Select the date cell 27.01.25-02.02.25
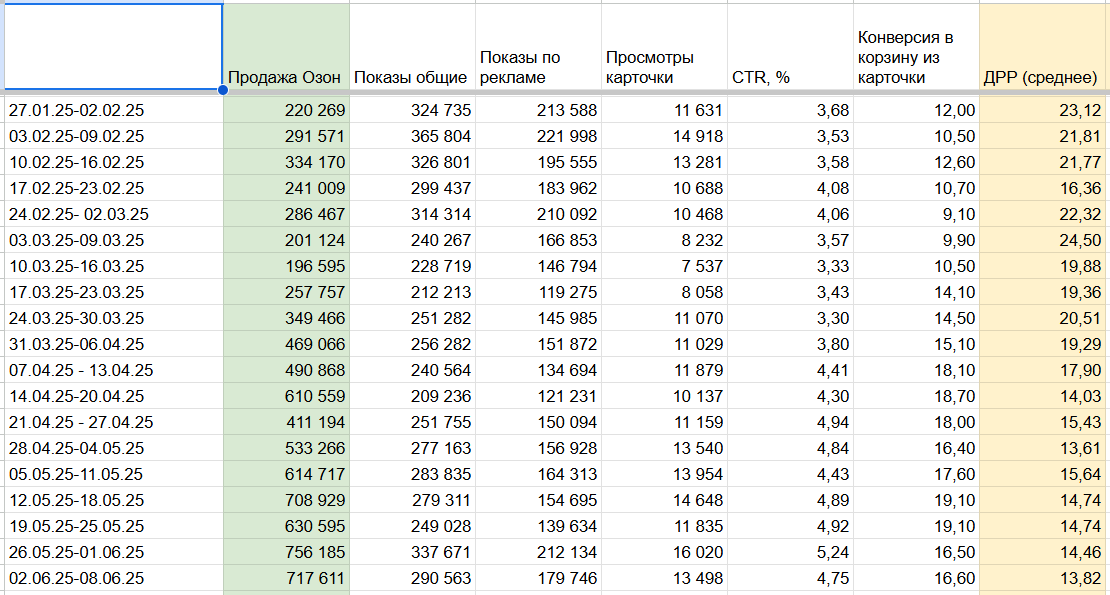This screenshot has width=1110, height=595. tap(112, 110)
